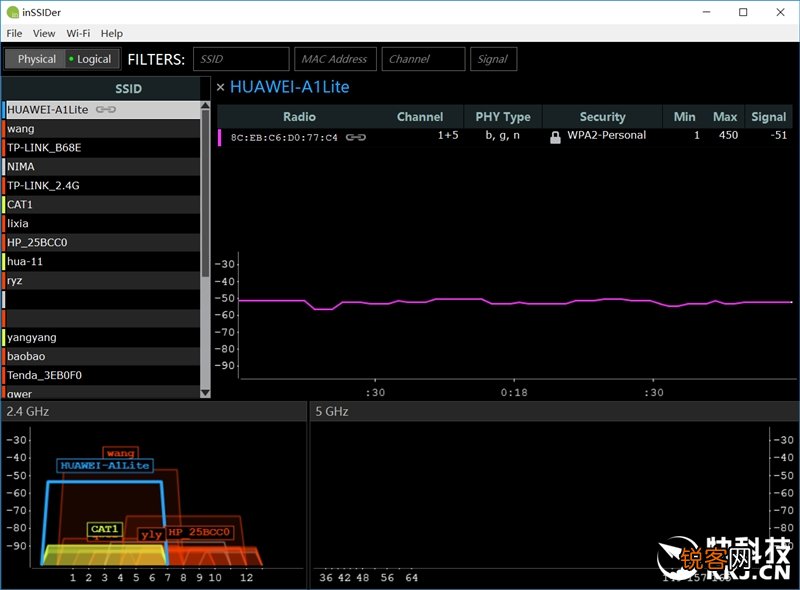Viewport: 800px width, 590px height.
Task: Sort by Radio column header
Action: coord(299,117)
